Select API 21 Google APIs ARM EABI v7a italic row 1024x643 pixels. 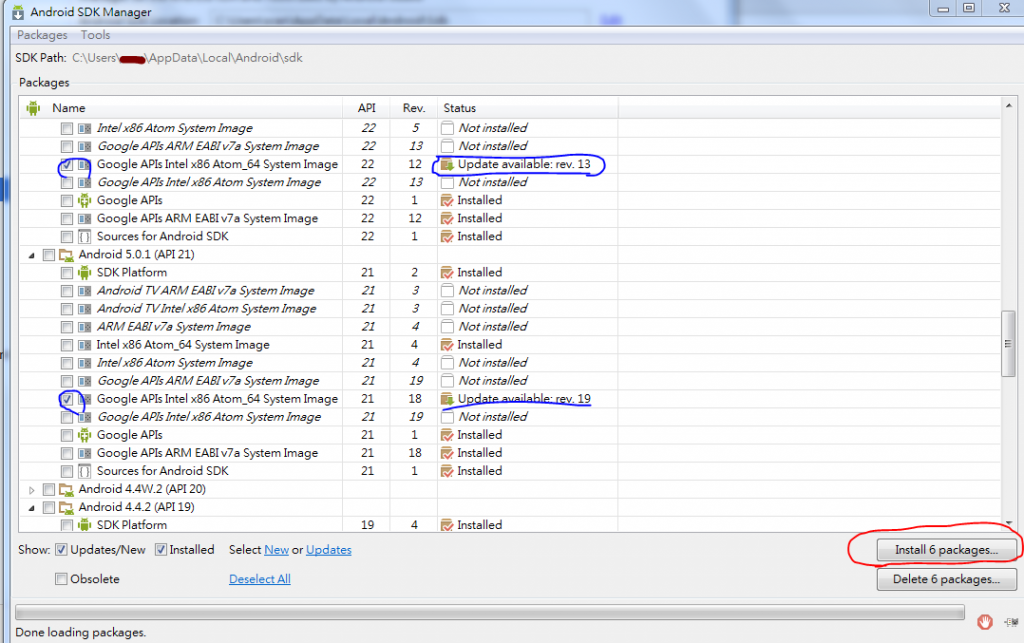pos(208,381)
